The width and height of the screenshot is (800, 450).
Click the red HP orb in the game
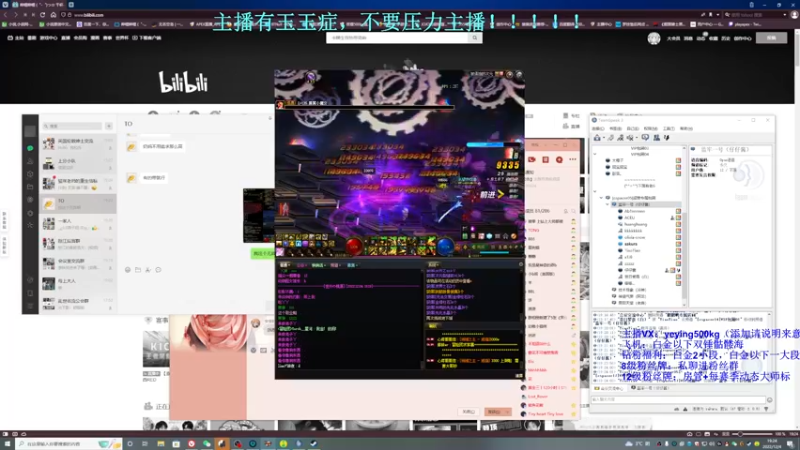point(354,247)
